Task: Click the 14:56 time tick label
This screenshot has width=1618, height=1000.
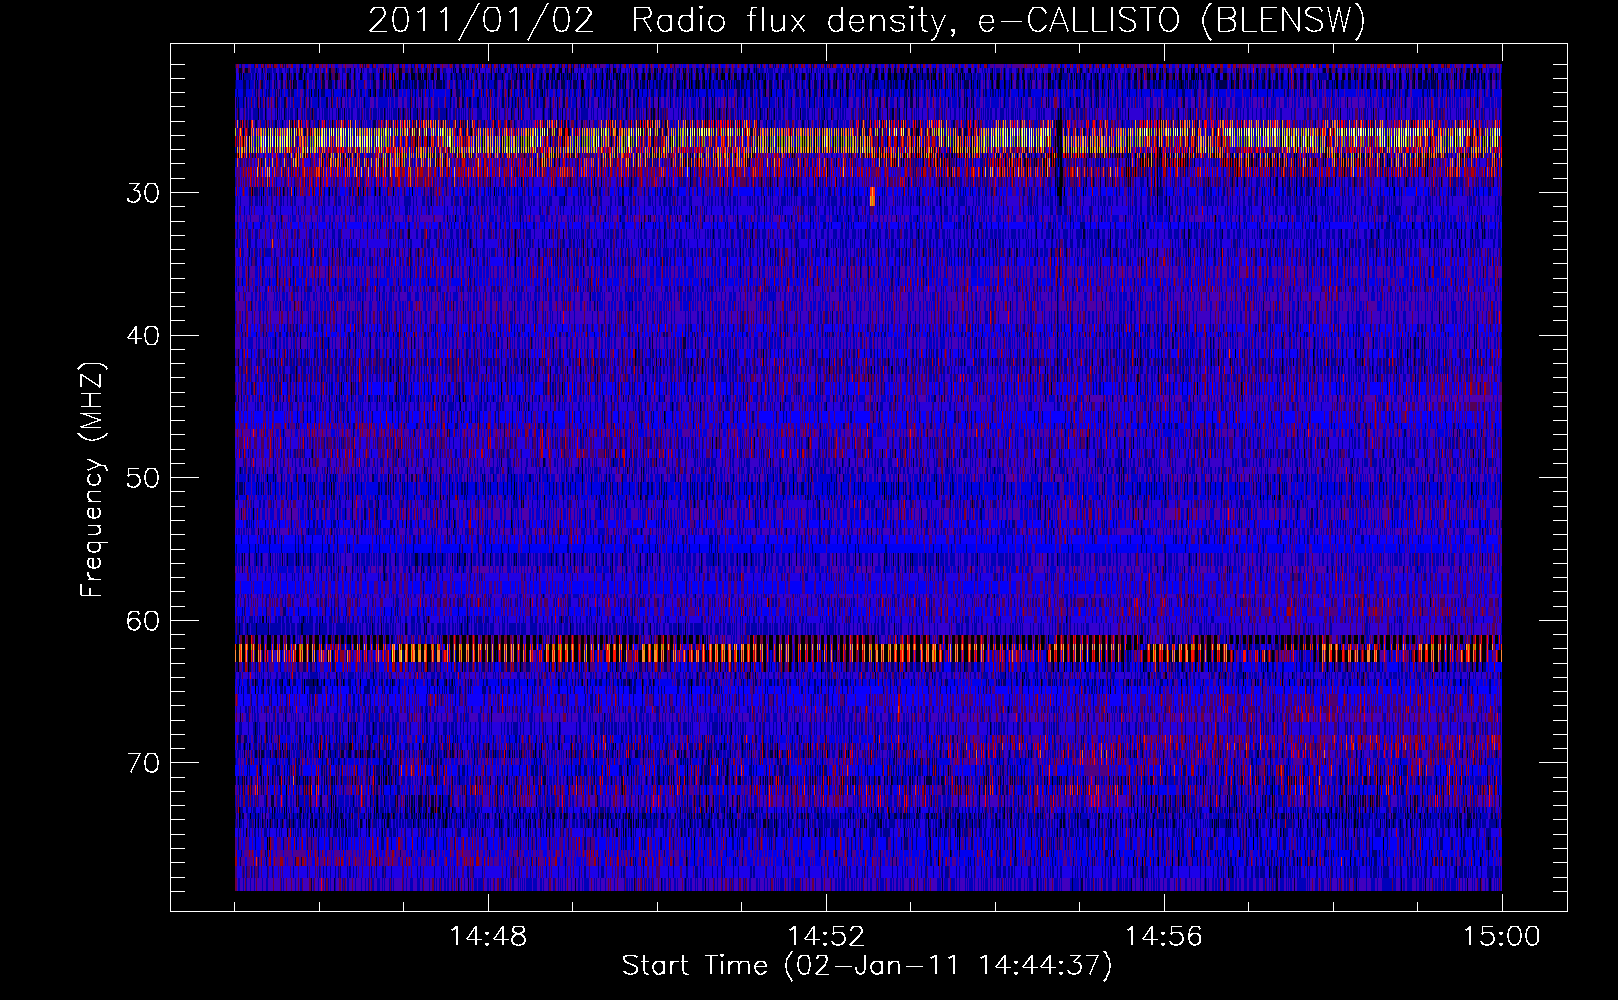Action: pos(1164,937)
